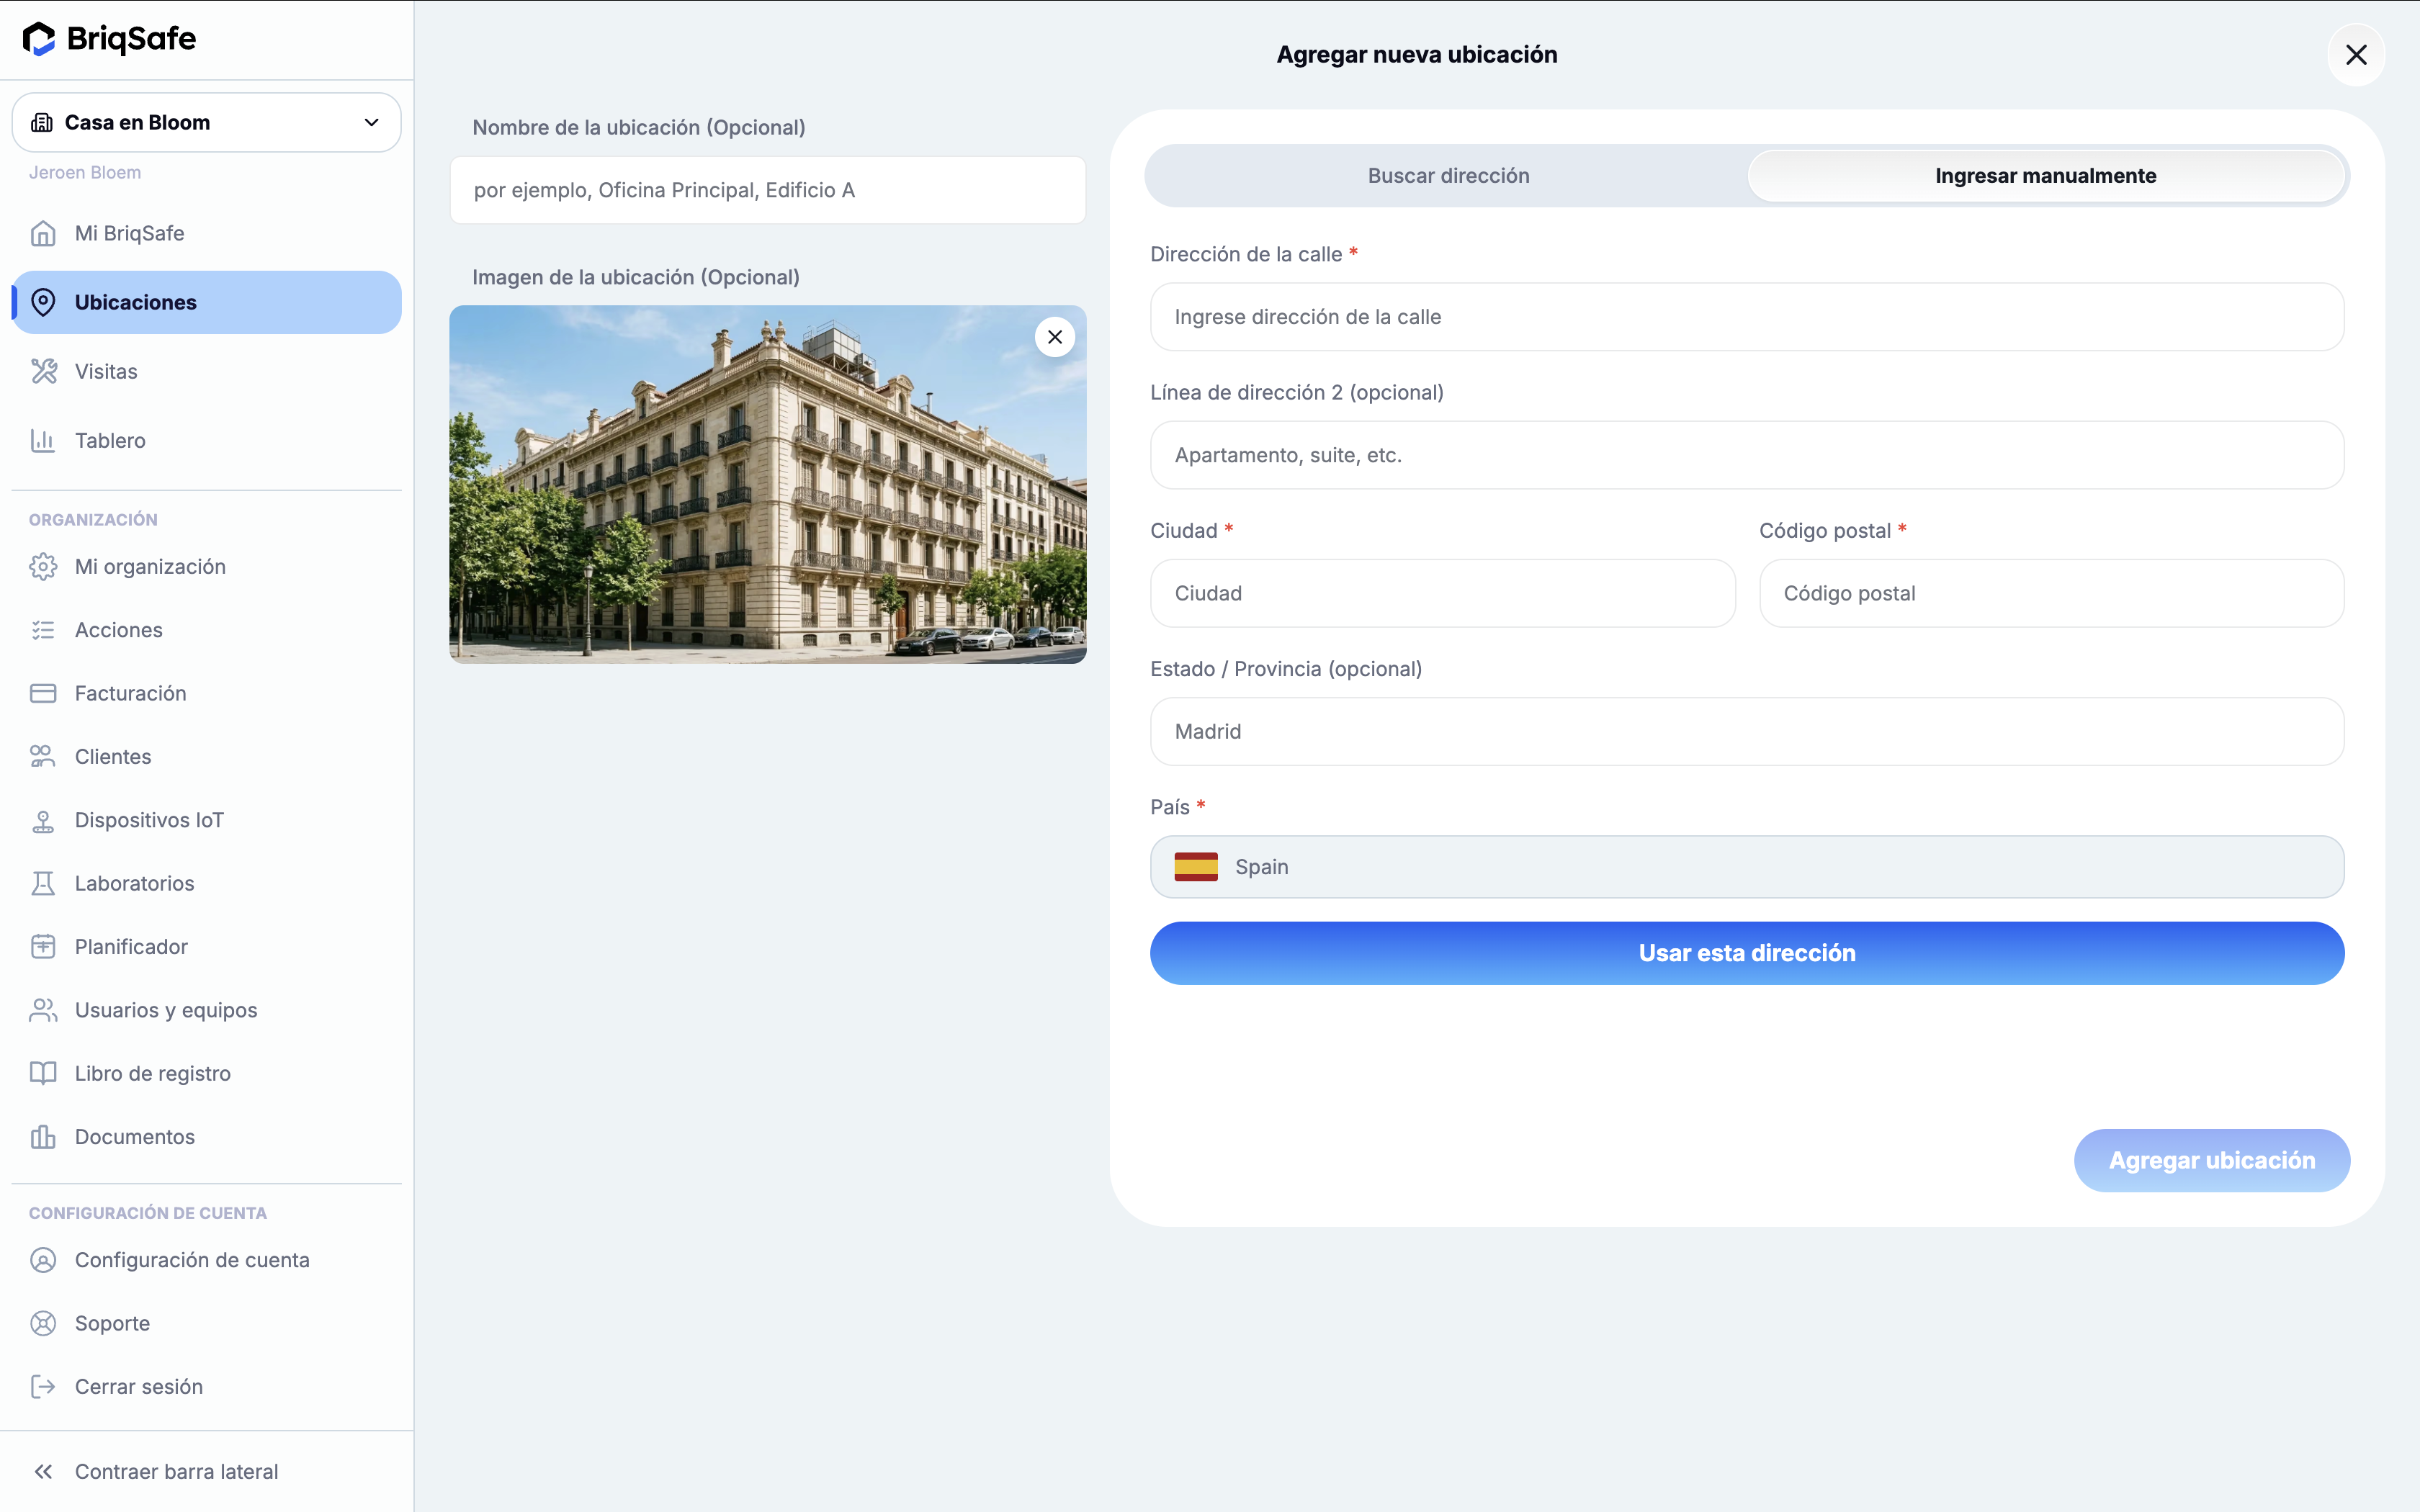This screenshot has width=2420, height=1512.
Task: Click the Laboratorios flask icon
Action: click(x=43, y=883)
